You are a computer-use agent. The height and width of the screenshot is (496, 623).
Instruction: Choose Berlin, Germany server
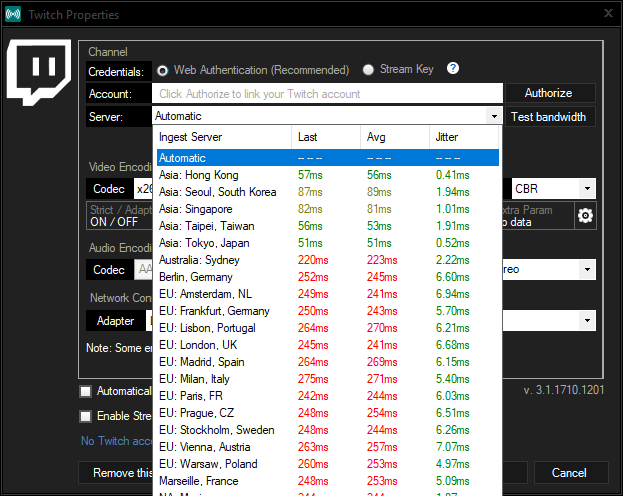(x=328, y=277)
